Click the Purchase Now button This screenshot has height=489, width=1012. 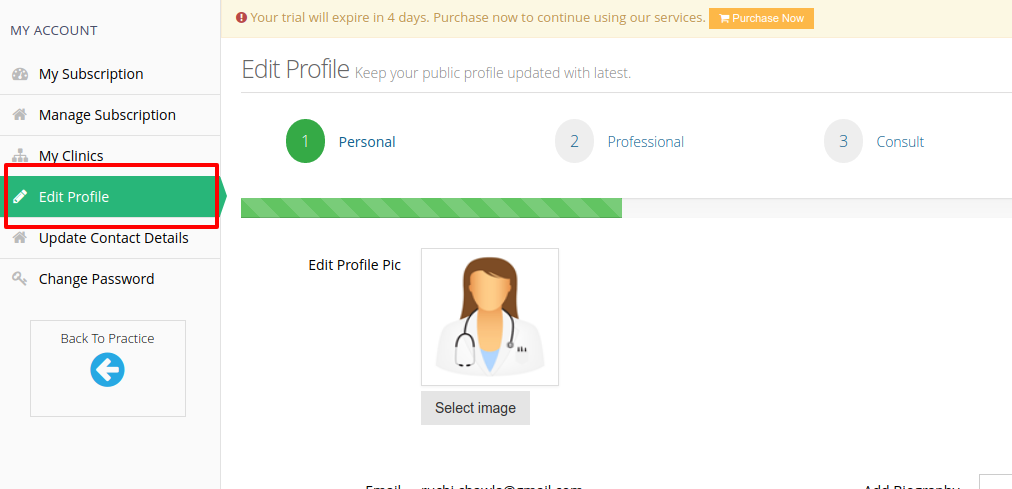[762, 18]
